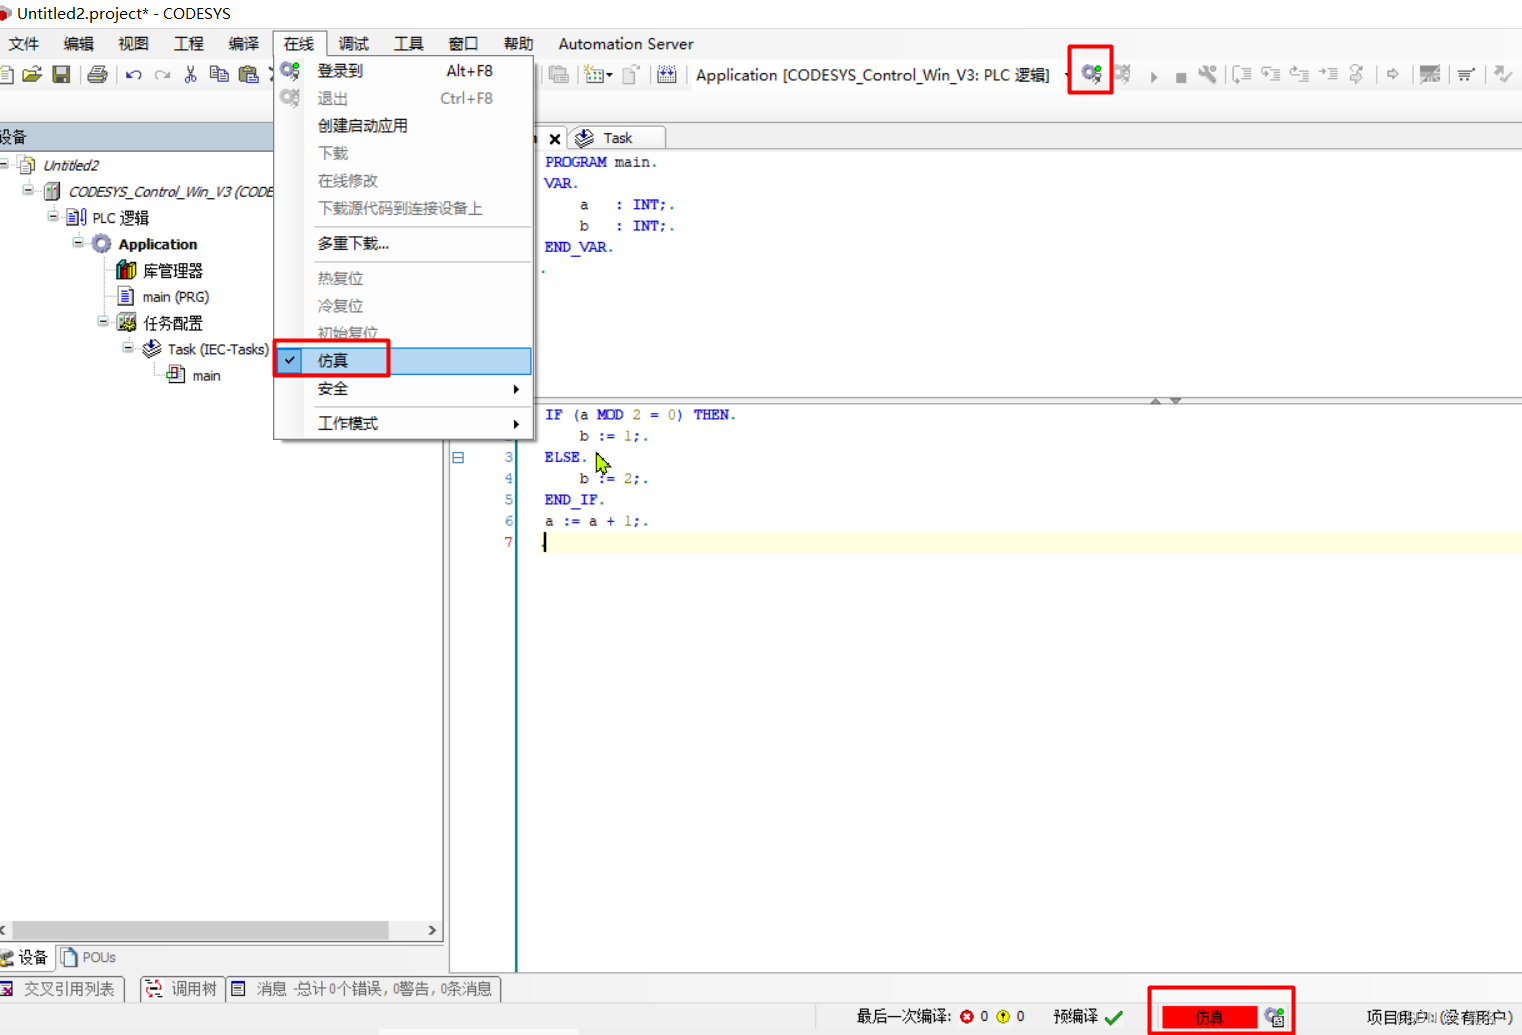Copy selection with the copy icon
Image resolution: width=1522 pixels, height=1035 pixels.
tap(219, 75)
